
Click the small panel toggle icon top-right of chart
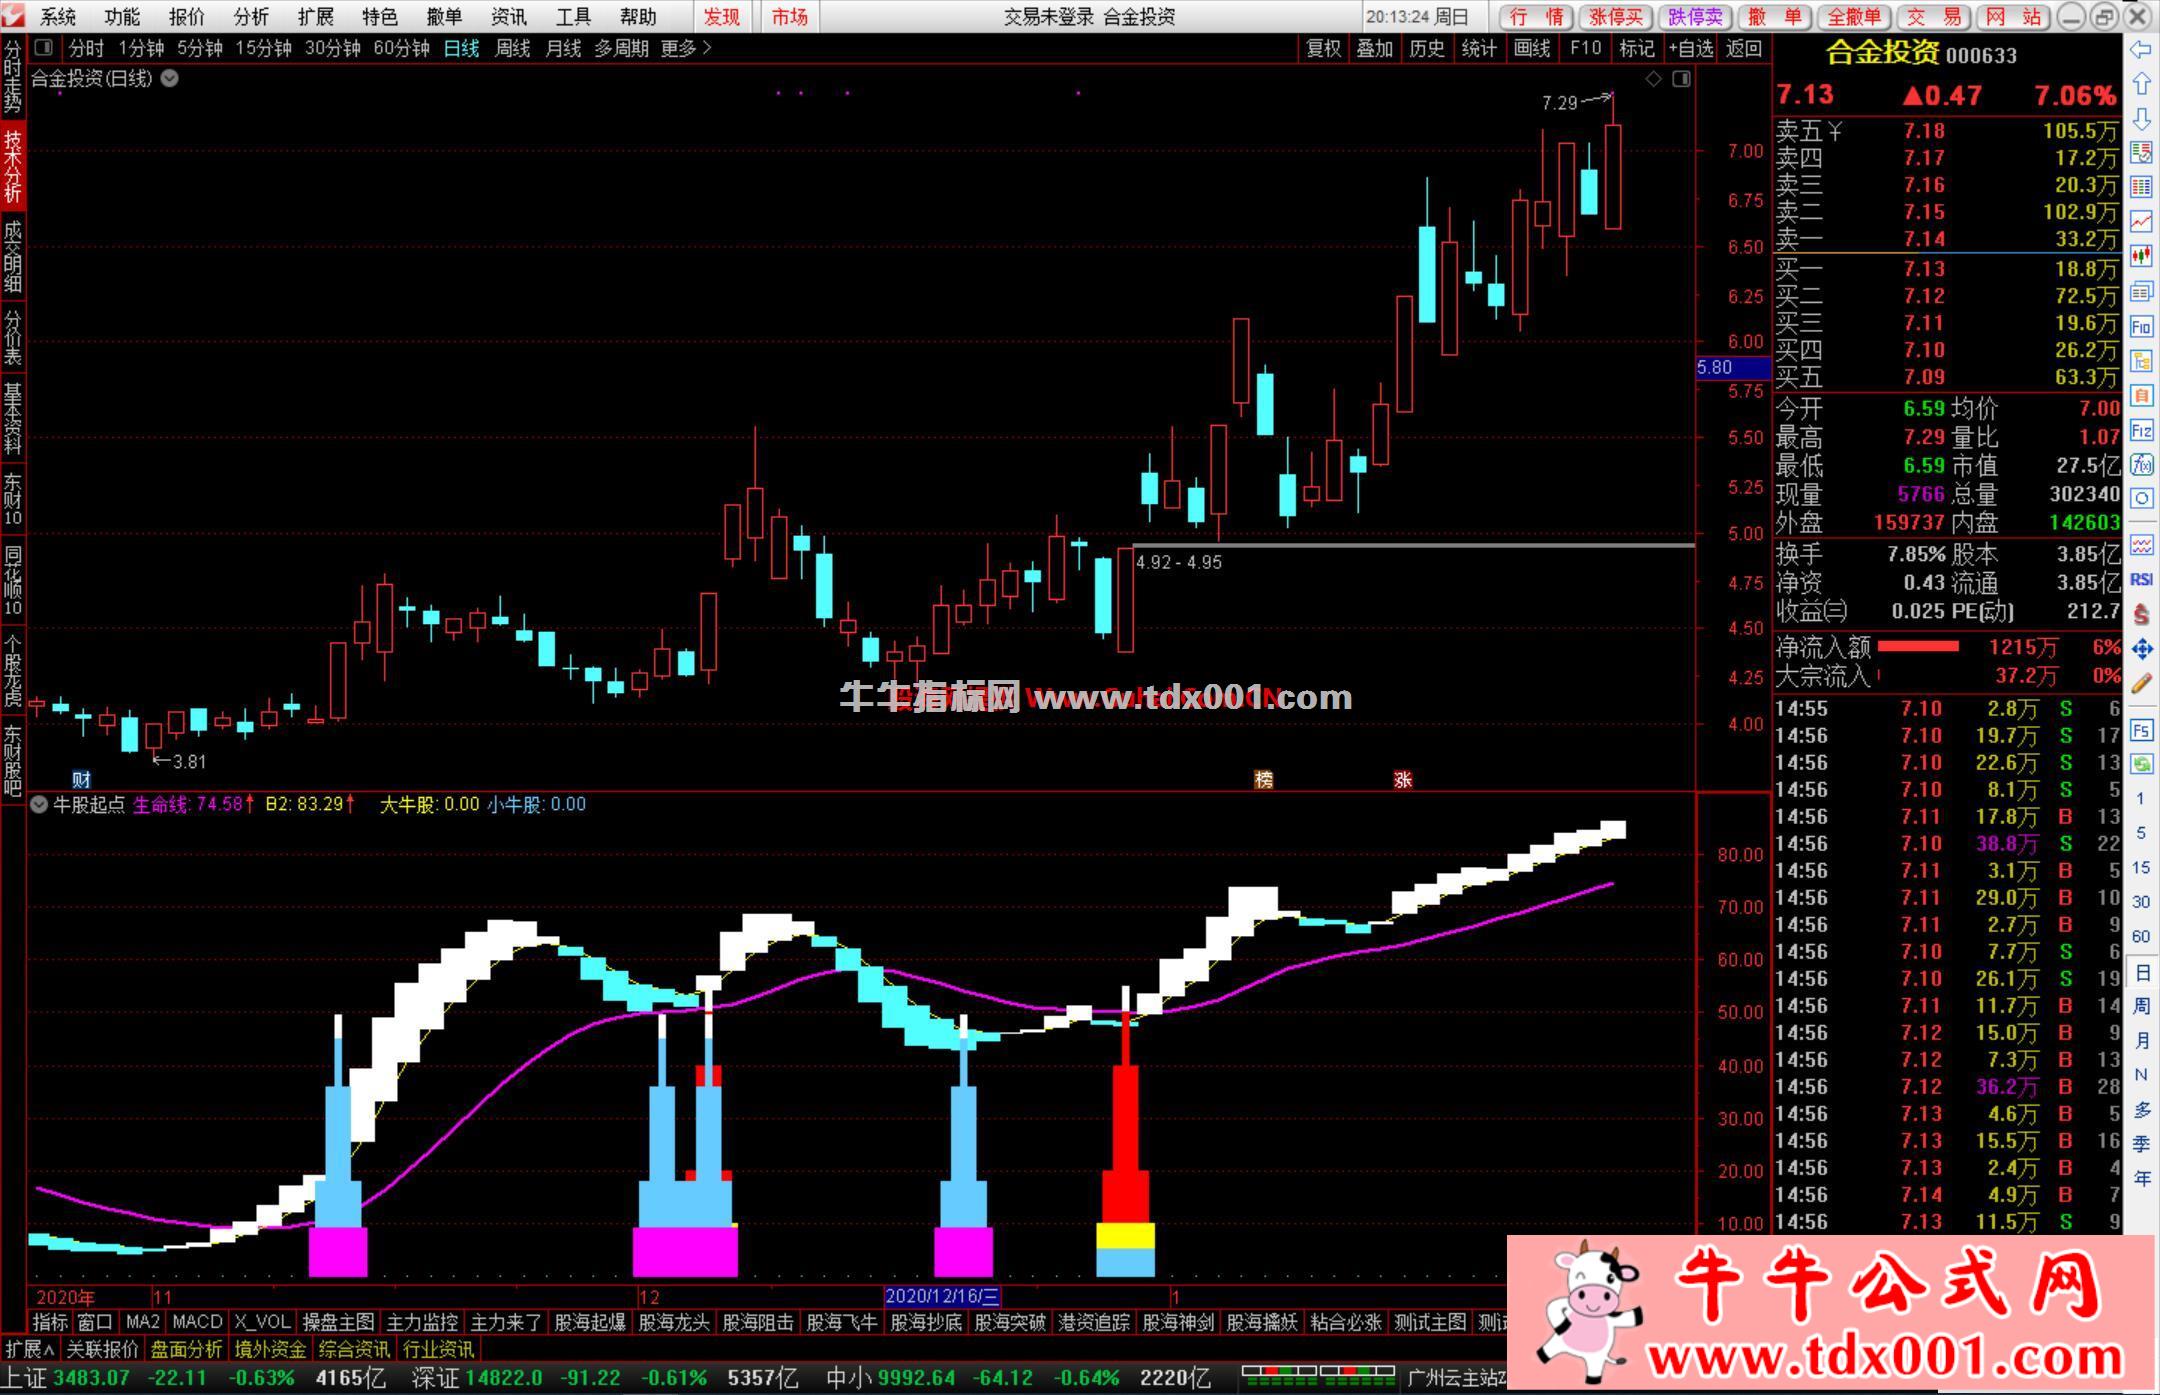pos(1681,79)
